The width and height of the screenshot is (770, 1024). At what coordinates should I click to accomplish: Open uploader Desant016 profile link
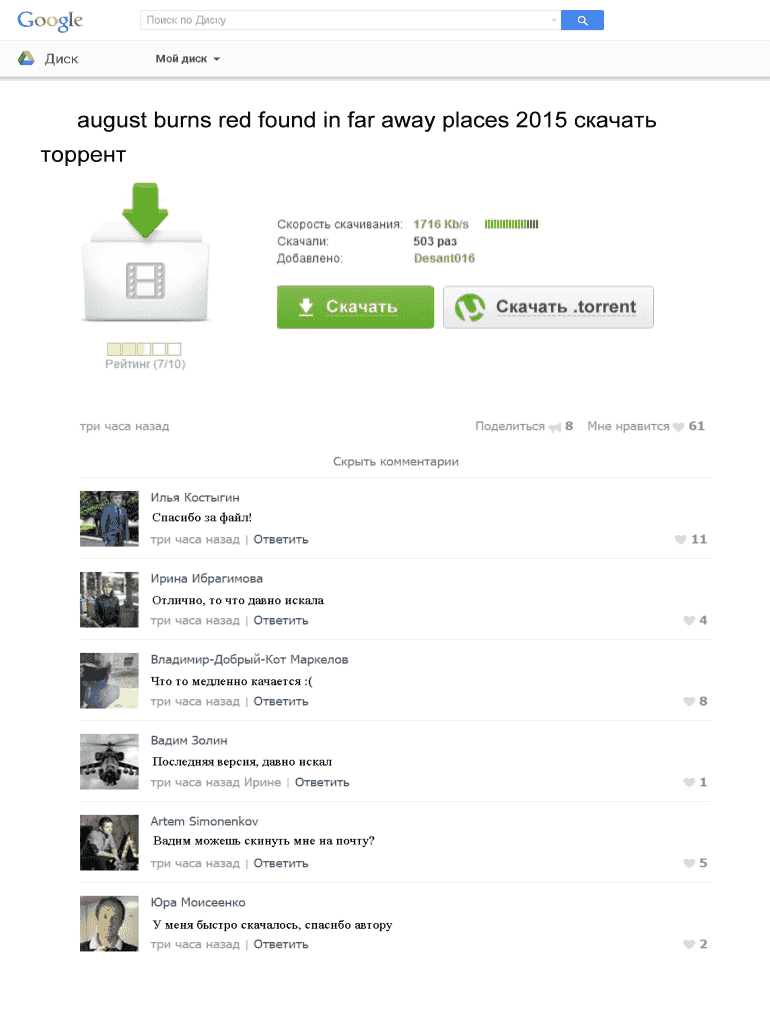[x=444, y=258]
